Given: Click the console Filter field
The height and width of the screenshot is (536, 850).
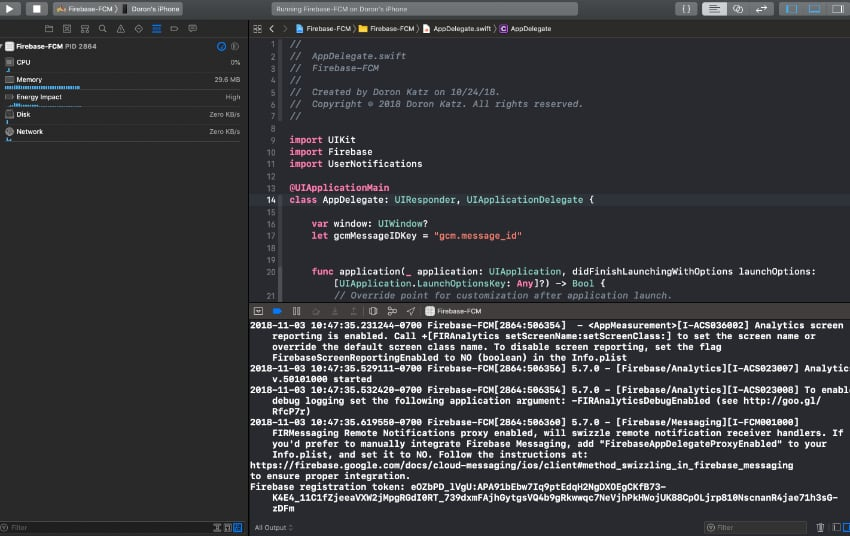Looking at the screenshot, I should pos(755,527).
